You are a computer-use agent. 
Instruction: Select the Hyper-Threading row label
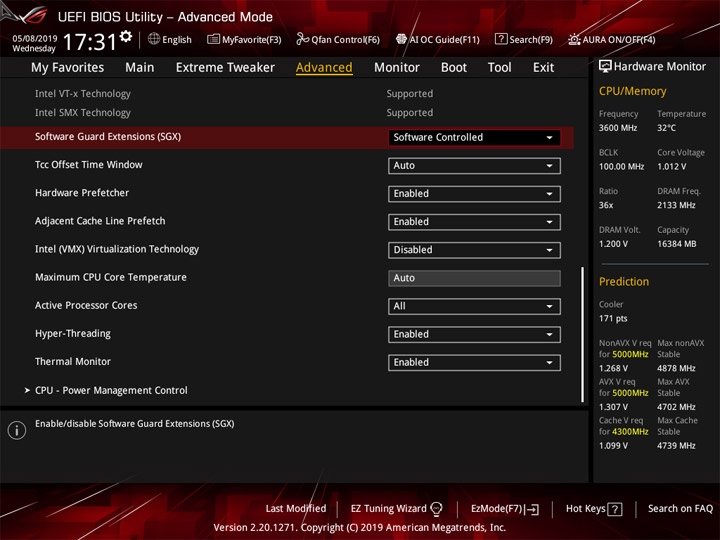click(x=73, y=333)
